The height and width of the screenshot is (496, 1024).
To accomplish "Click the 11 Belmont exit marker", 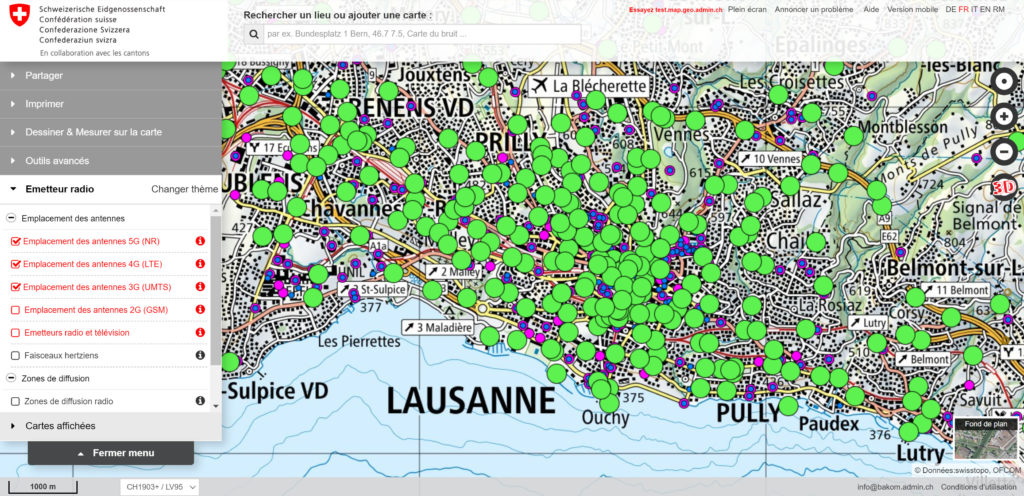I will [x=955, y=290].
